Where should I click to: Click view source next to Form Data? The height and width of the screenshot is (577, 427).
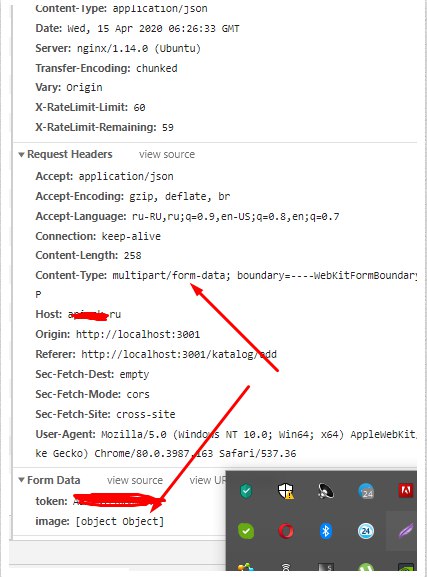135,480
